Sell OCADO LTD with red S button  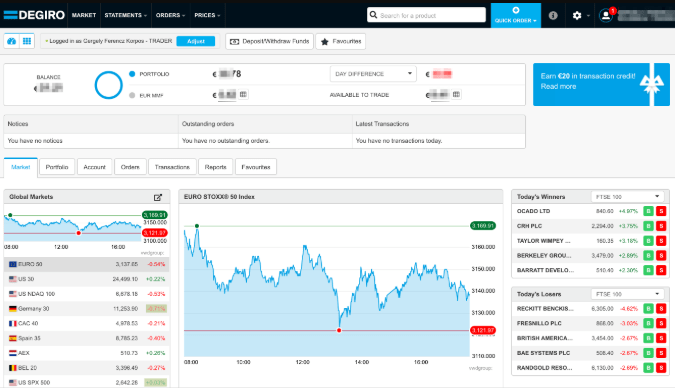pos(661,211)
